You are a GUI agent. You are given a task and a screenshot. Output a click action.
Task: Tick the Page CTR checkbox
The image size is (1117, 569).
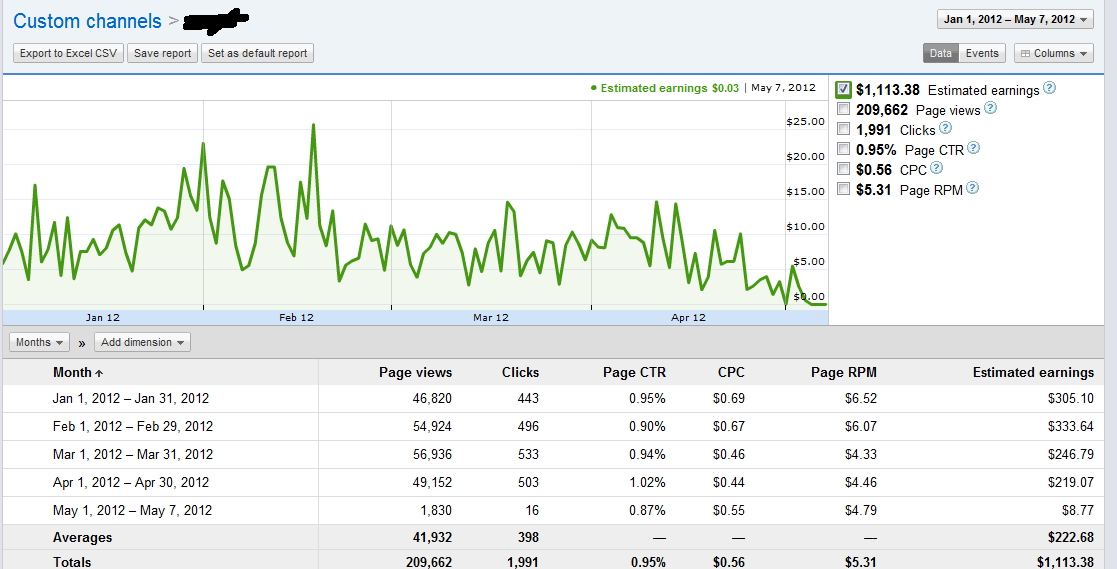(x=844, y=149)
